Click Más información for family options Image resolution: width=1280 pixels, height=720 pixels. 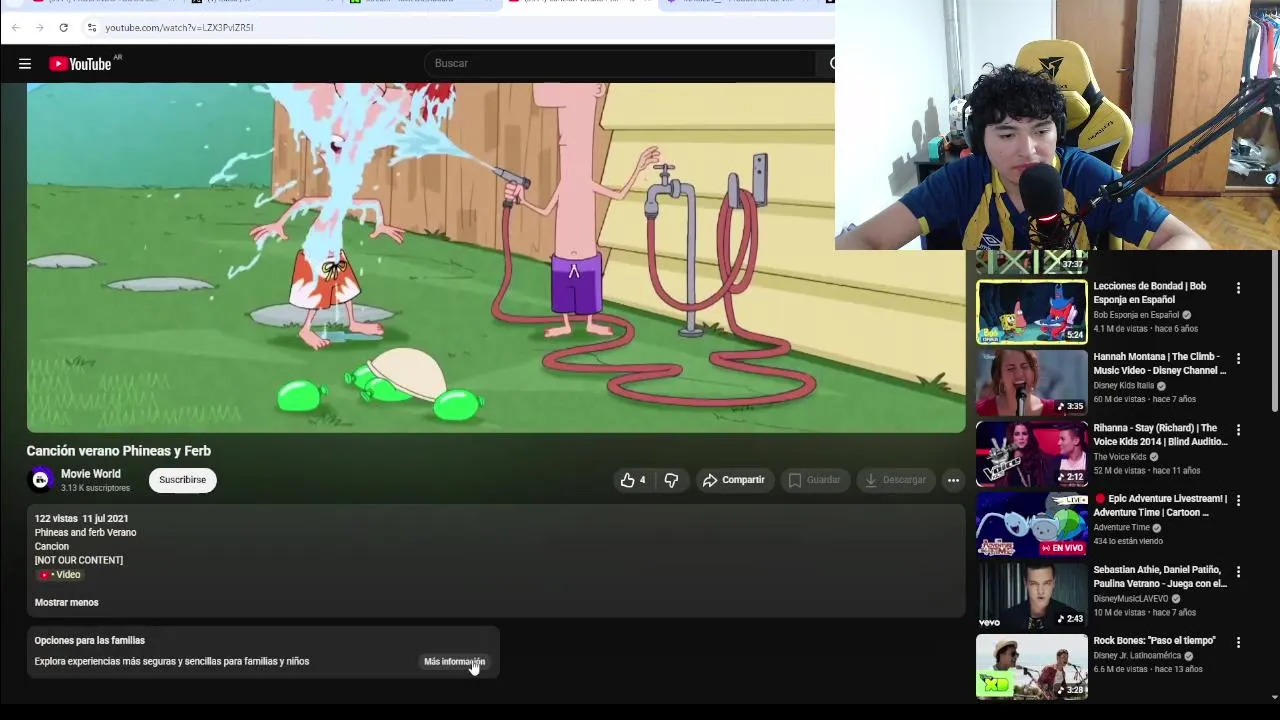pyautogui.click(x=454, y=661)
